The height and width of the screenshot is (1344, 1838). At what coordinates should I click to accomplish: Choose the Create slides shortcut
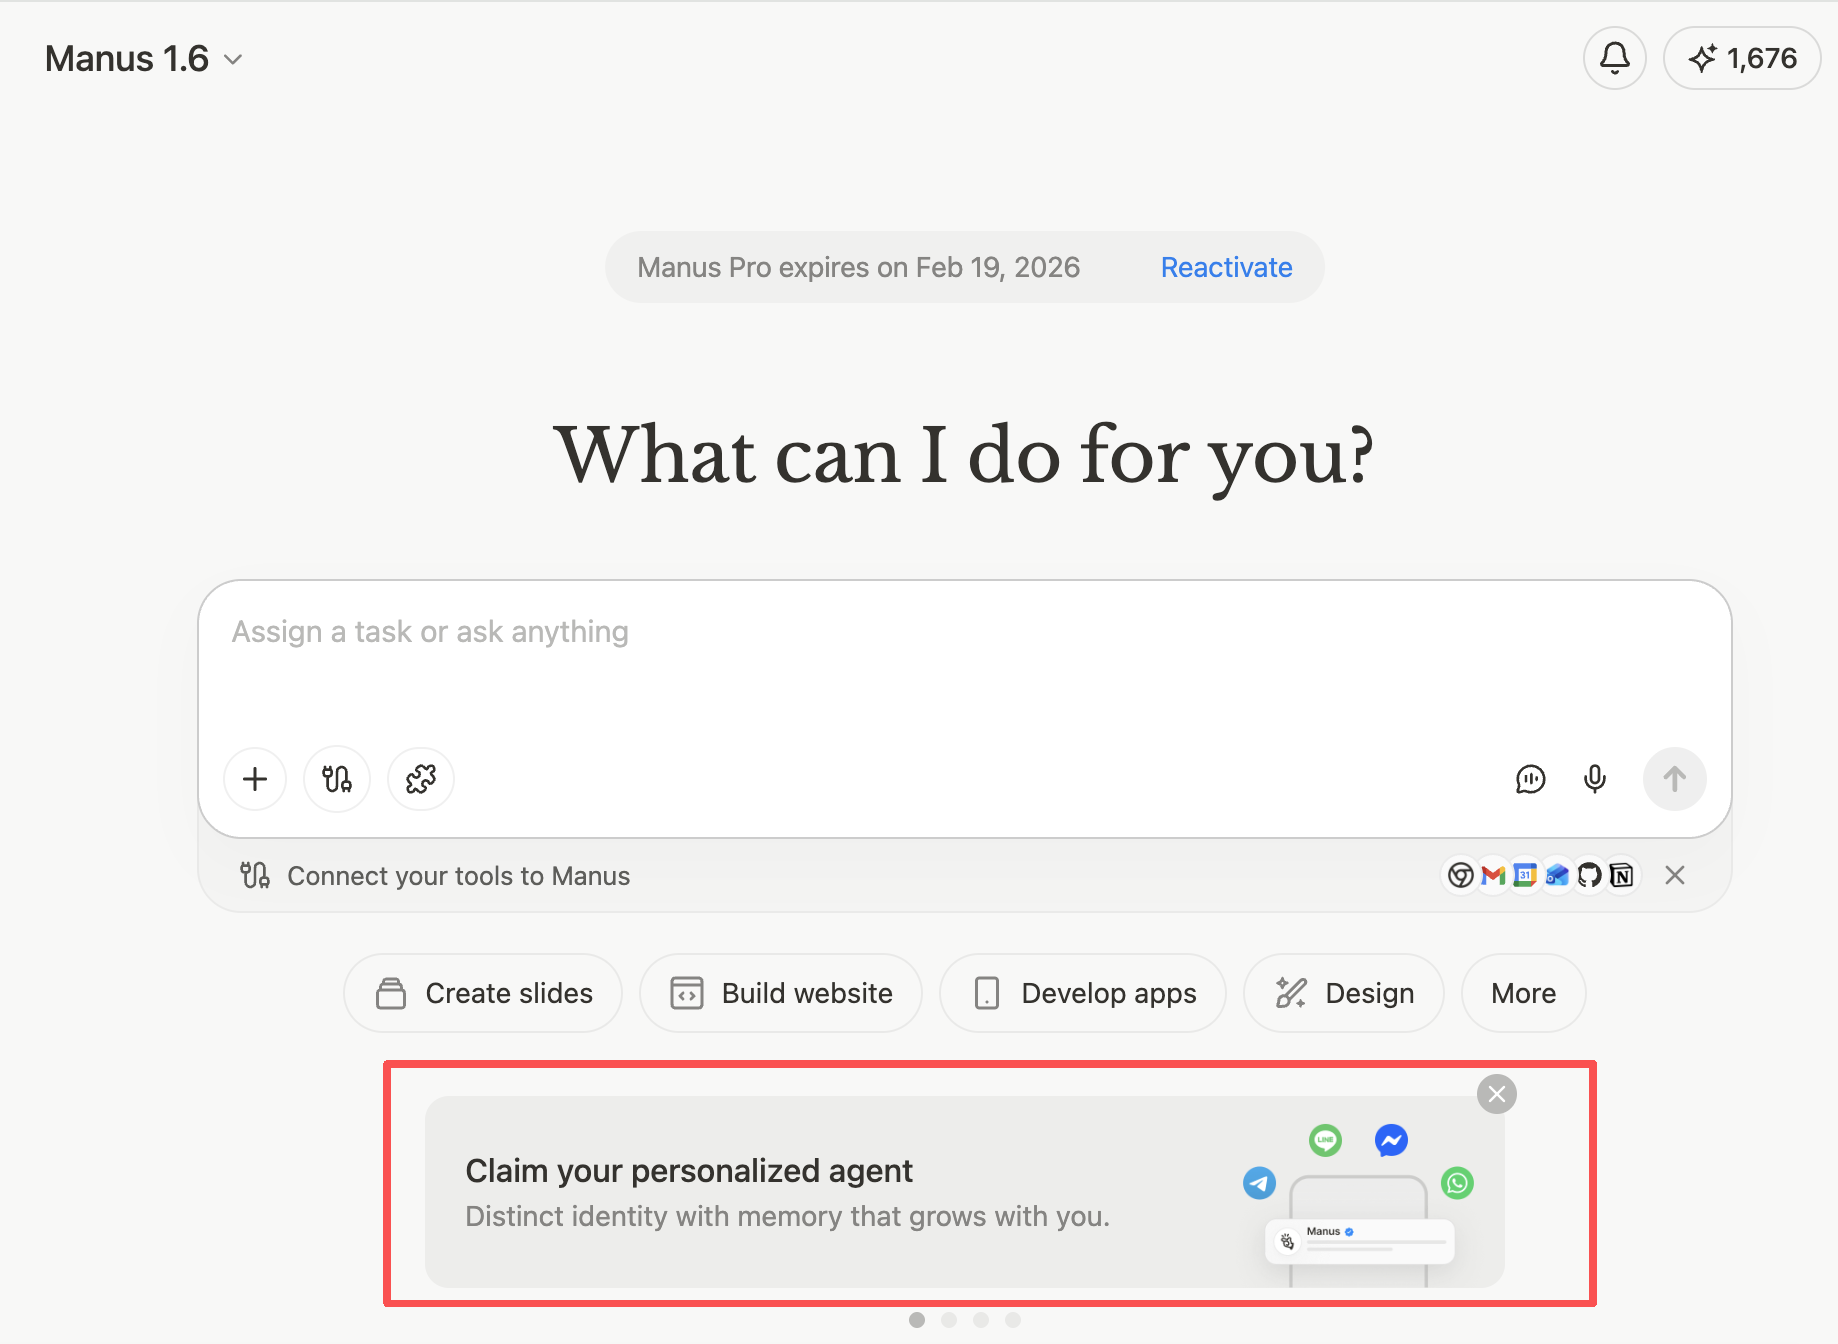tap(483, 993)
